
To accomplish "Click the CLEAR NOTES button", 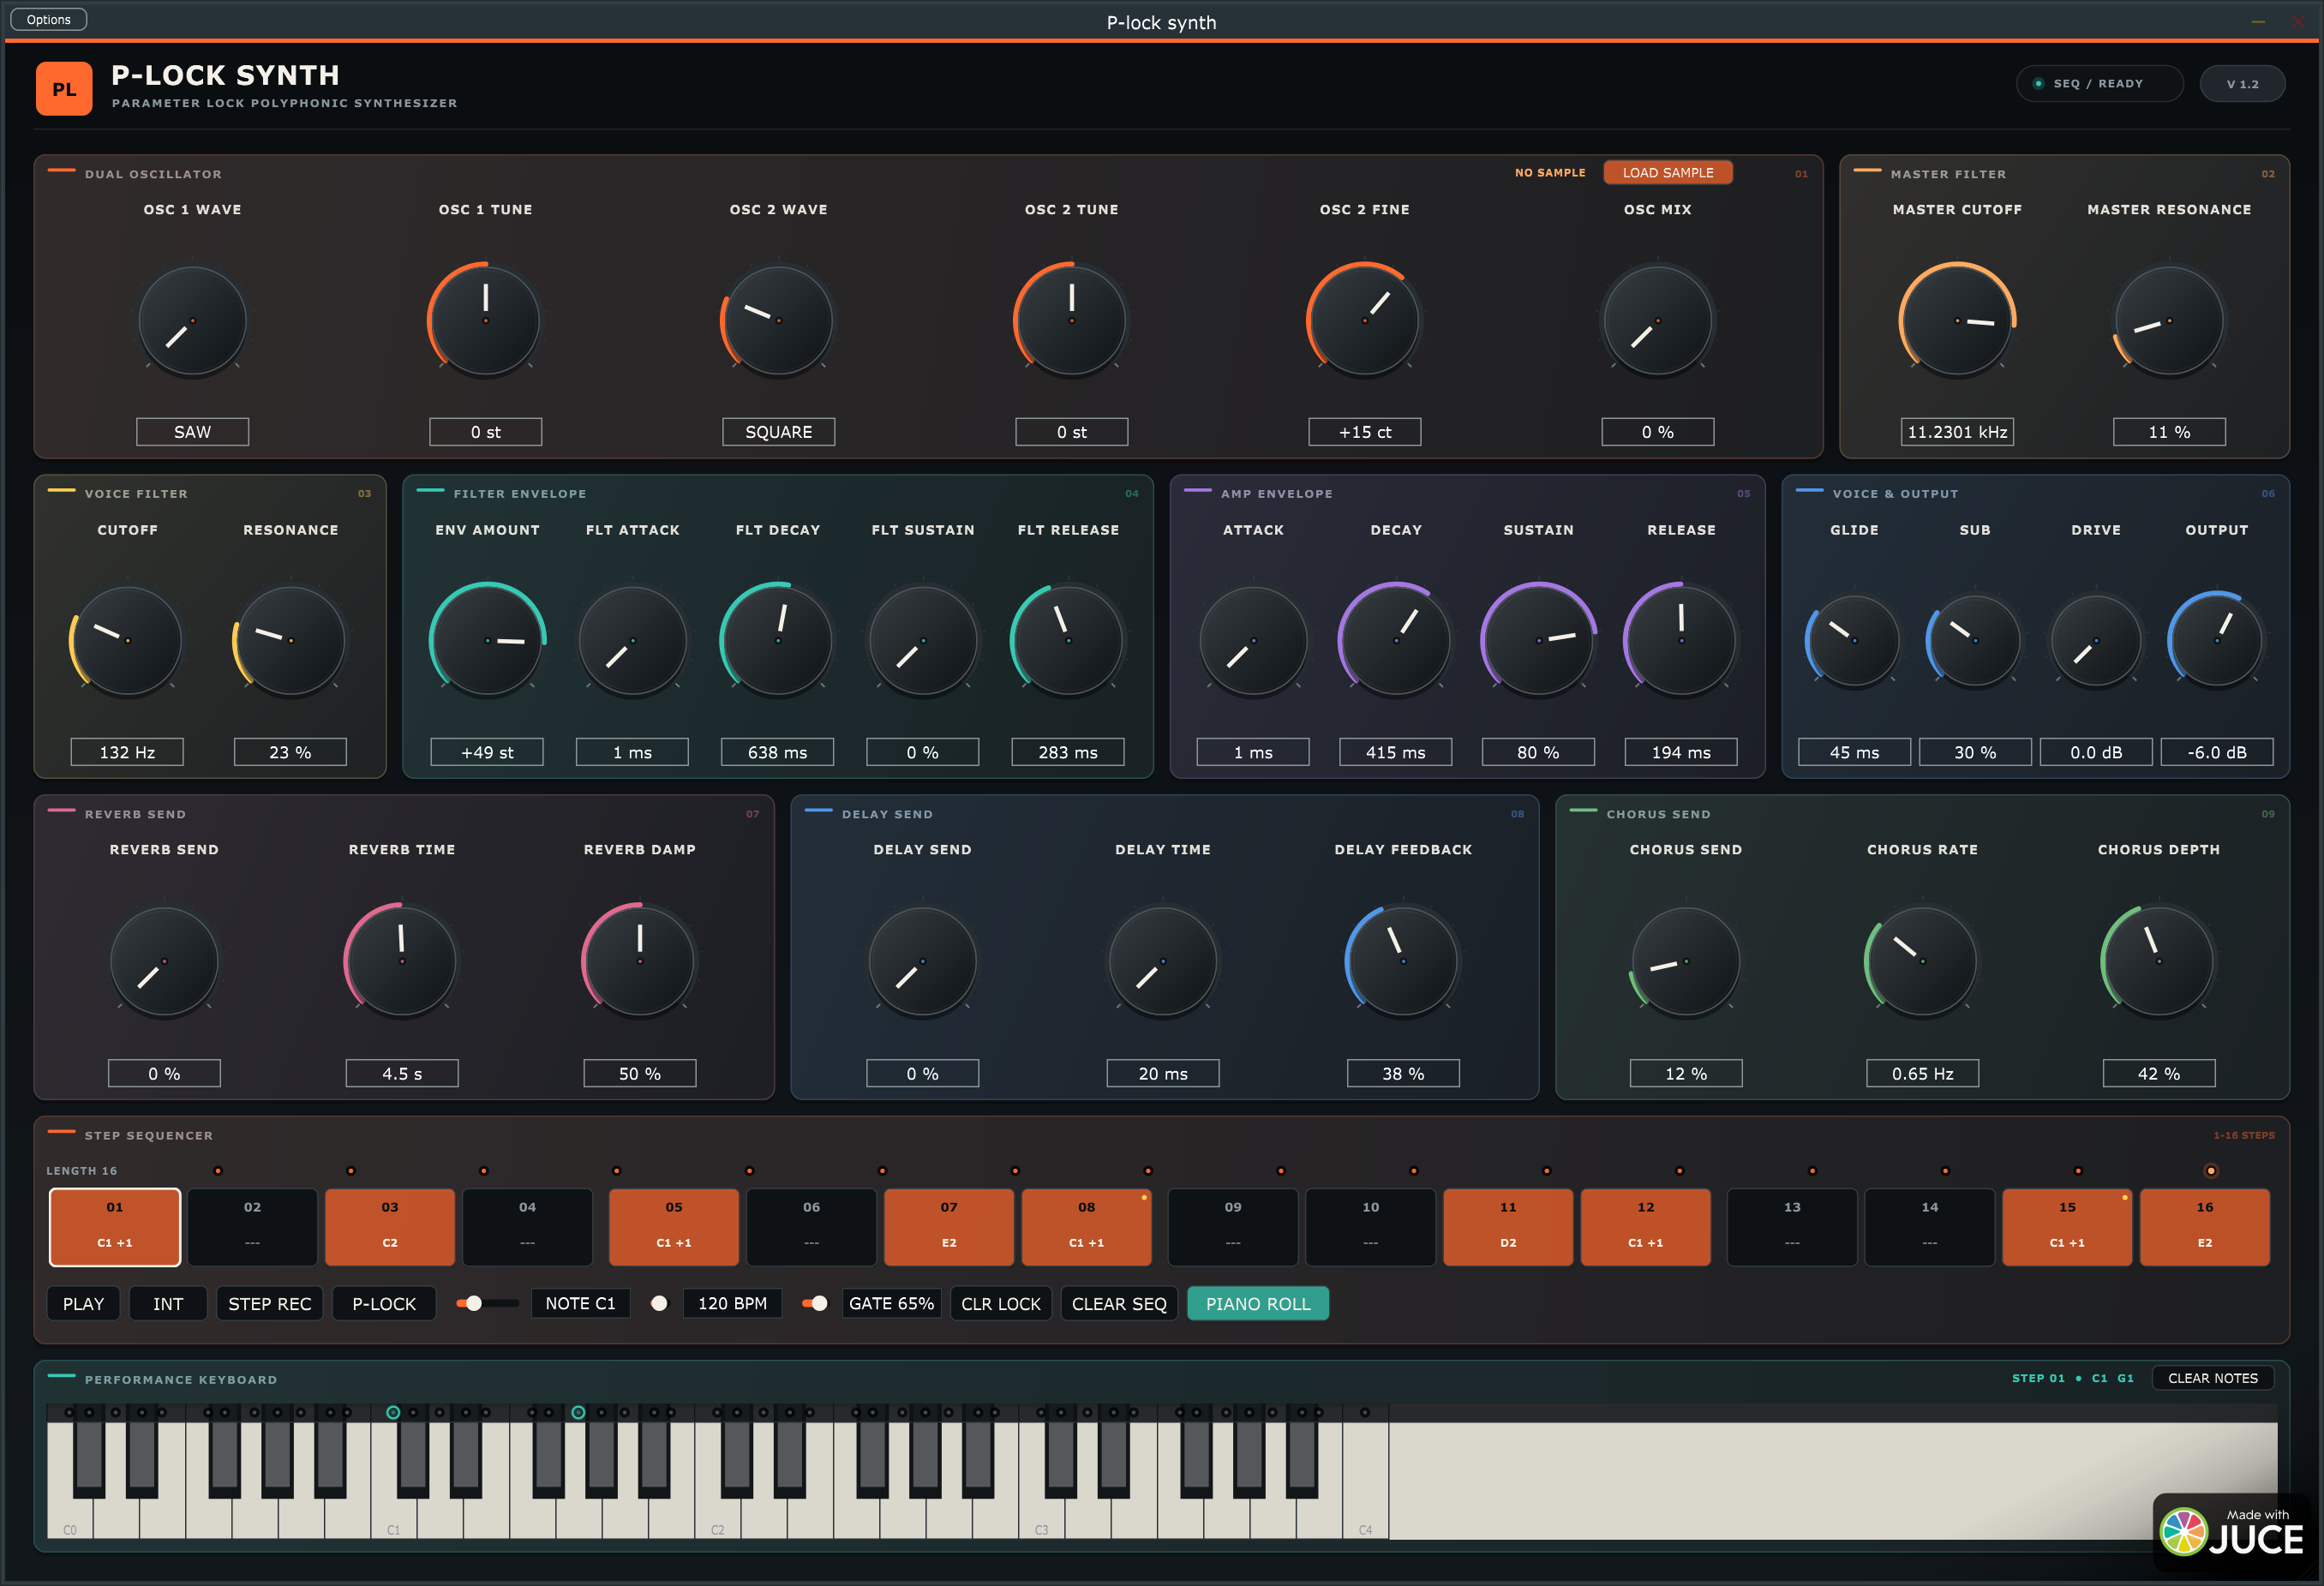I will click(x=2212, y=1378).
